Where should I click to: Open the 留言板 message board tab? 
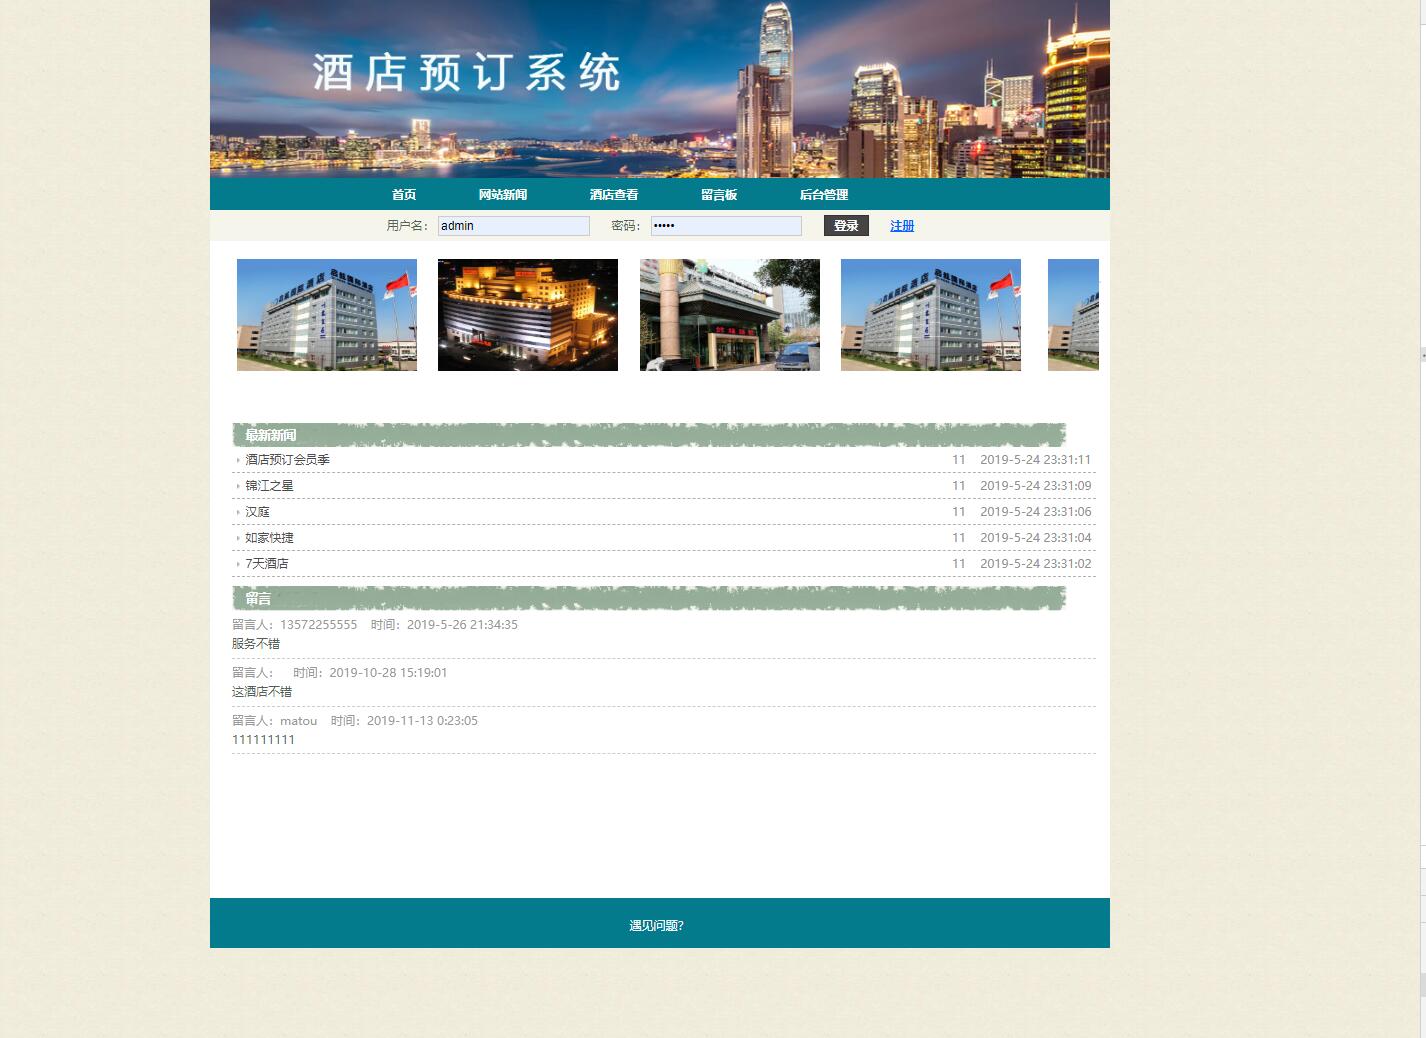(x=720, y=194)
